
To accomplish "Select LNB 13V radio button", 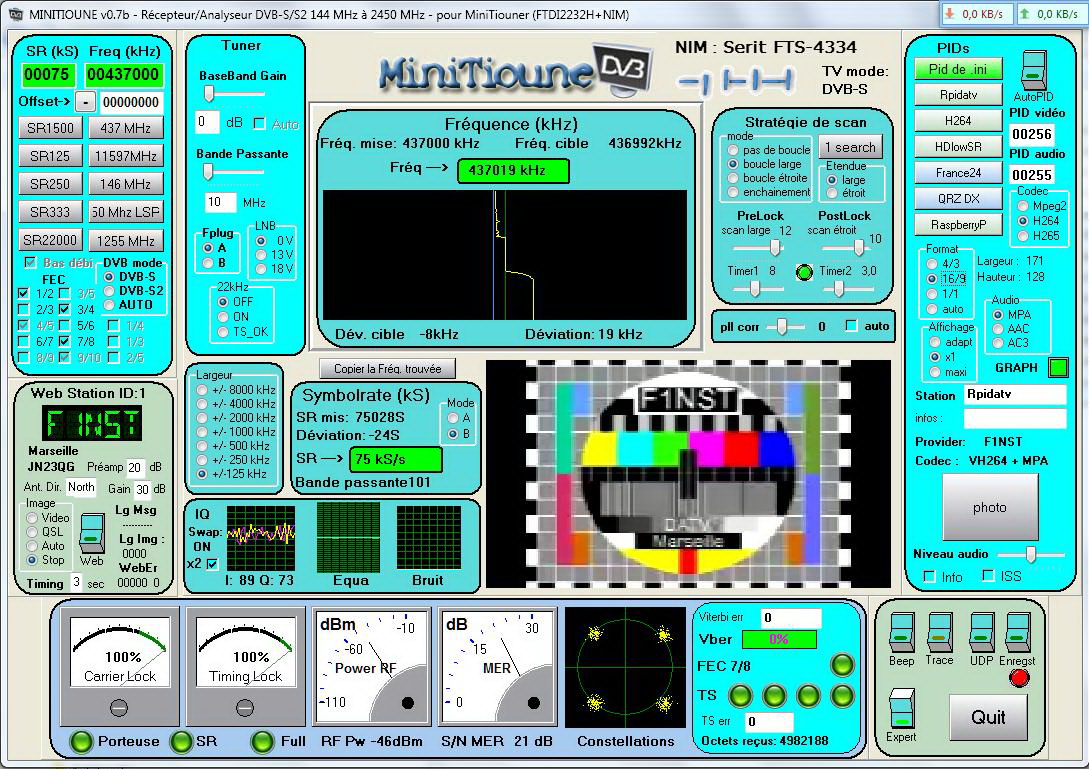I will [261, 255].
